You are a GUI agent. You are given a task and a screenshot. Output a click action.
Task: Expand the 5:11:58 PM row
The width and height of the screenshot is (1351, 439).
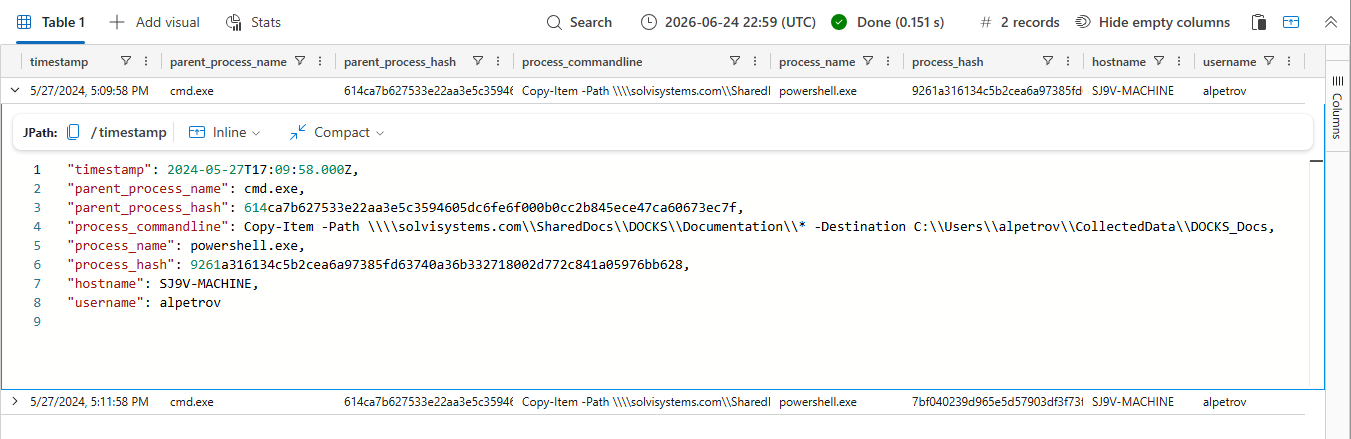[x=15, y=402]
